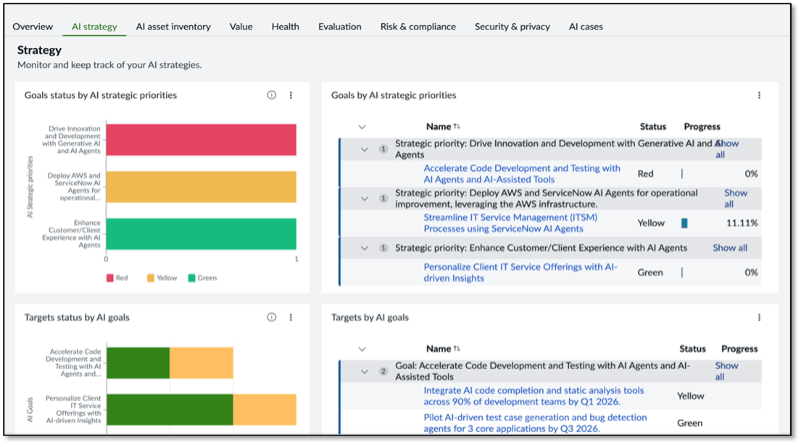
Task: Open kebab menu of Goals status chart
Action: (291, 95)
